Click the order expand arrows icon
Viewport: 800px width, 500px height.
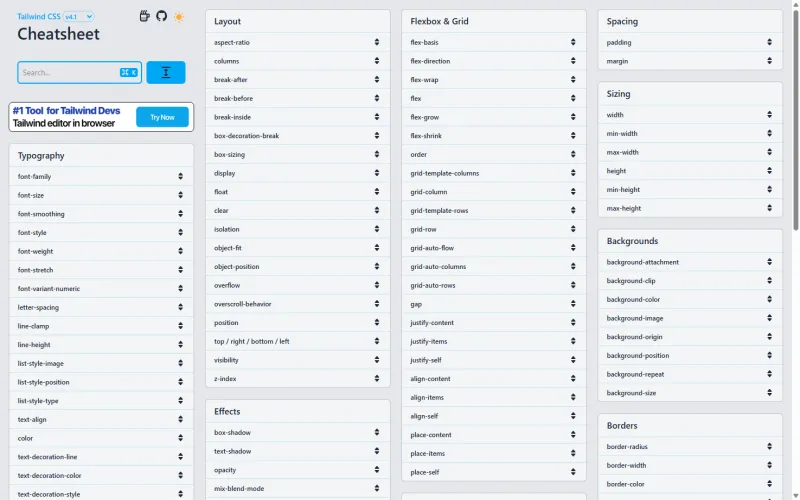573,154
